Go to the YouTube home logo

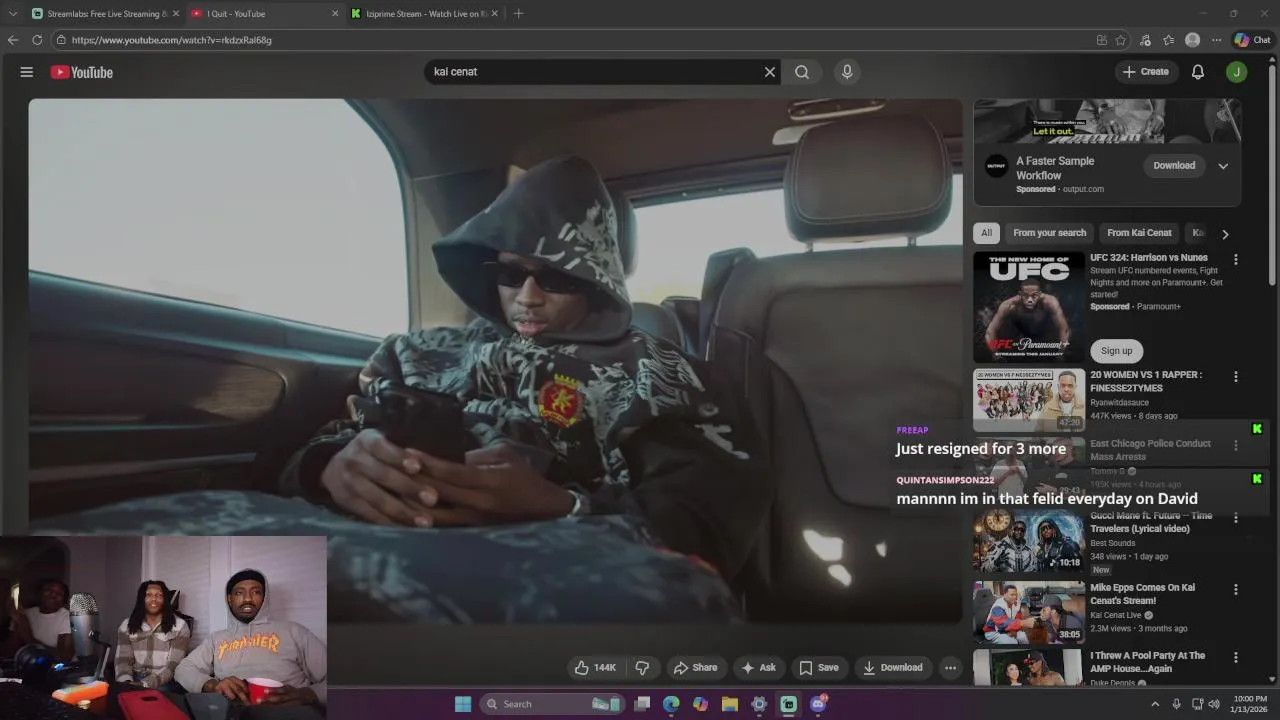tap(82, 72)
